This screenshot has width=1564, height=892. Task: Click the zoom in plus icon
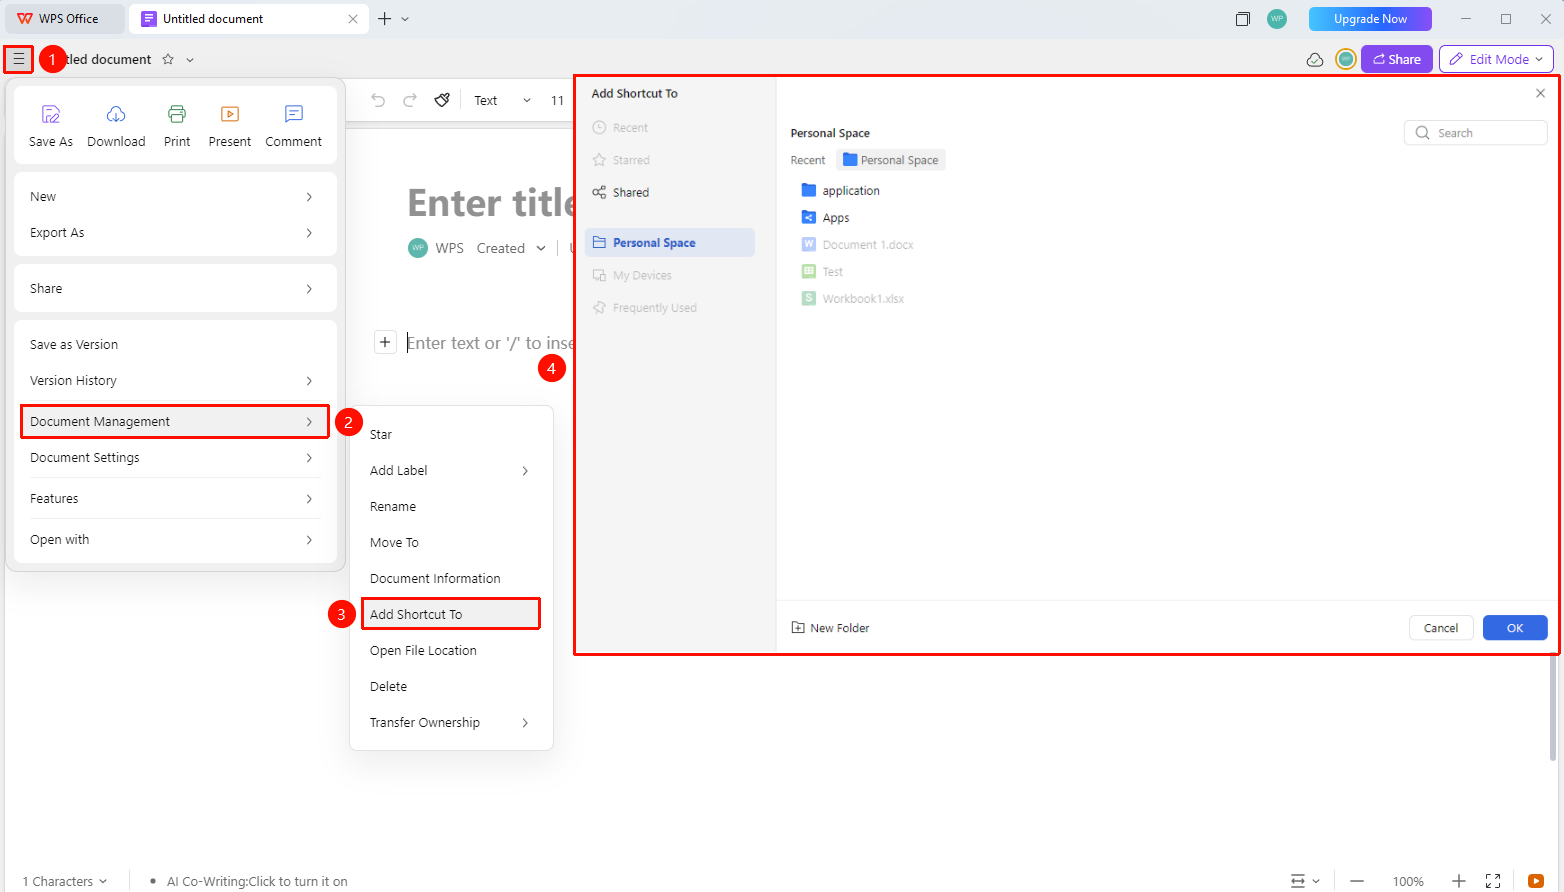pyautogui.click(x=1459, y=881)
